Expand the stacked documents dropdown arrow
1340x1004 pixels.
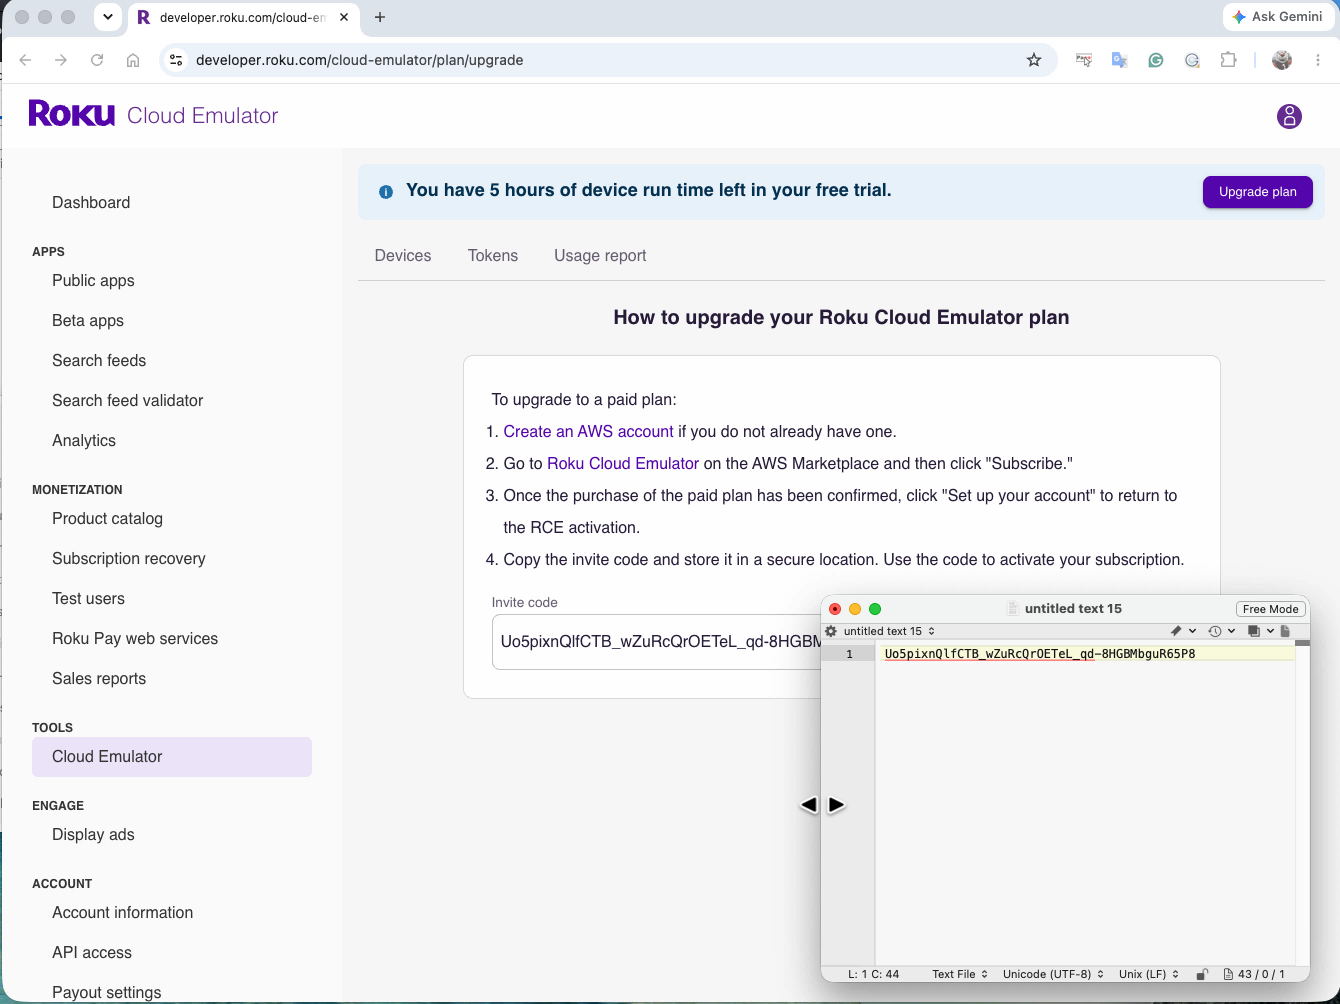click(1270, 631)
